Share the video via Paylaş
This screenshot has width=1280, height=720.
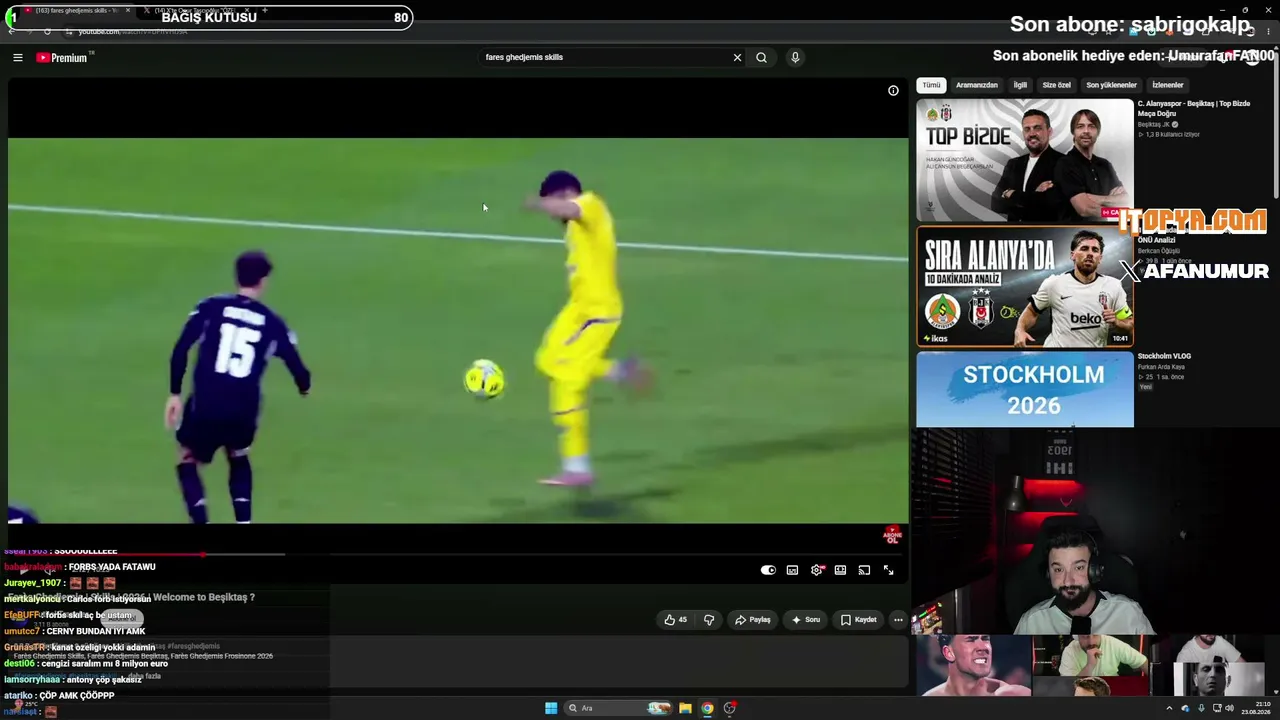point(752,620)
